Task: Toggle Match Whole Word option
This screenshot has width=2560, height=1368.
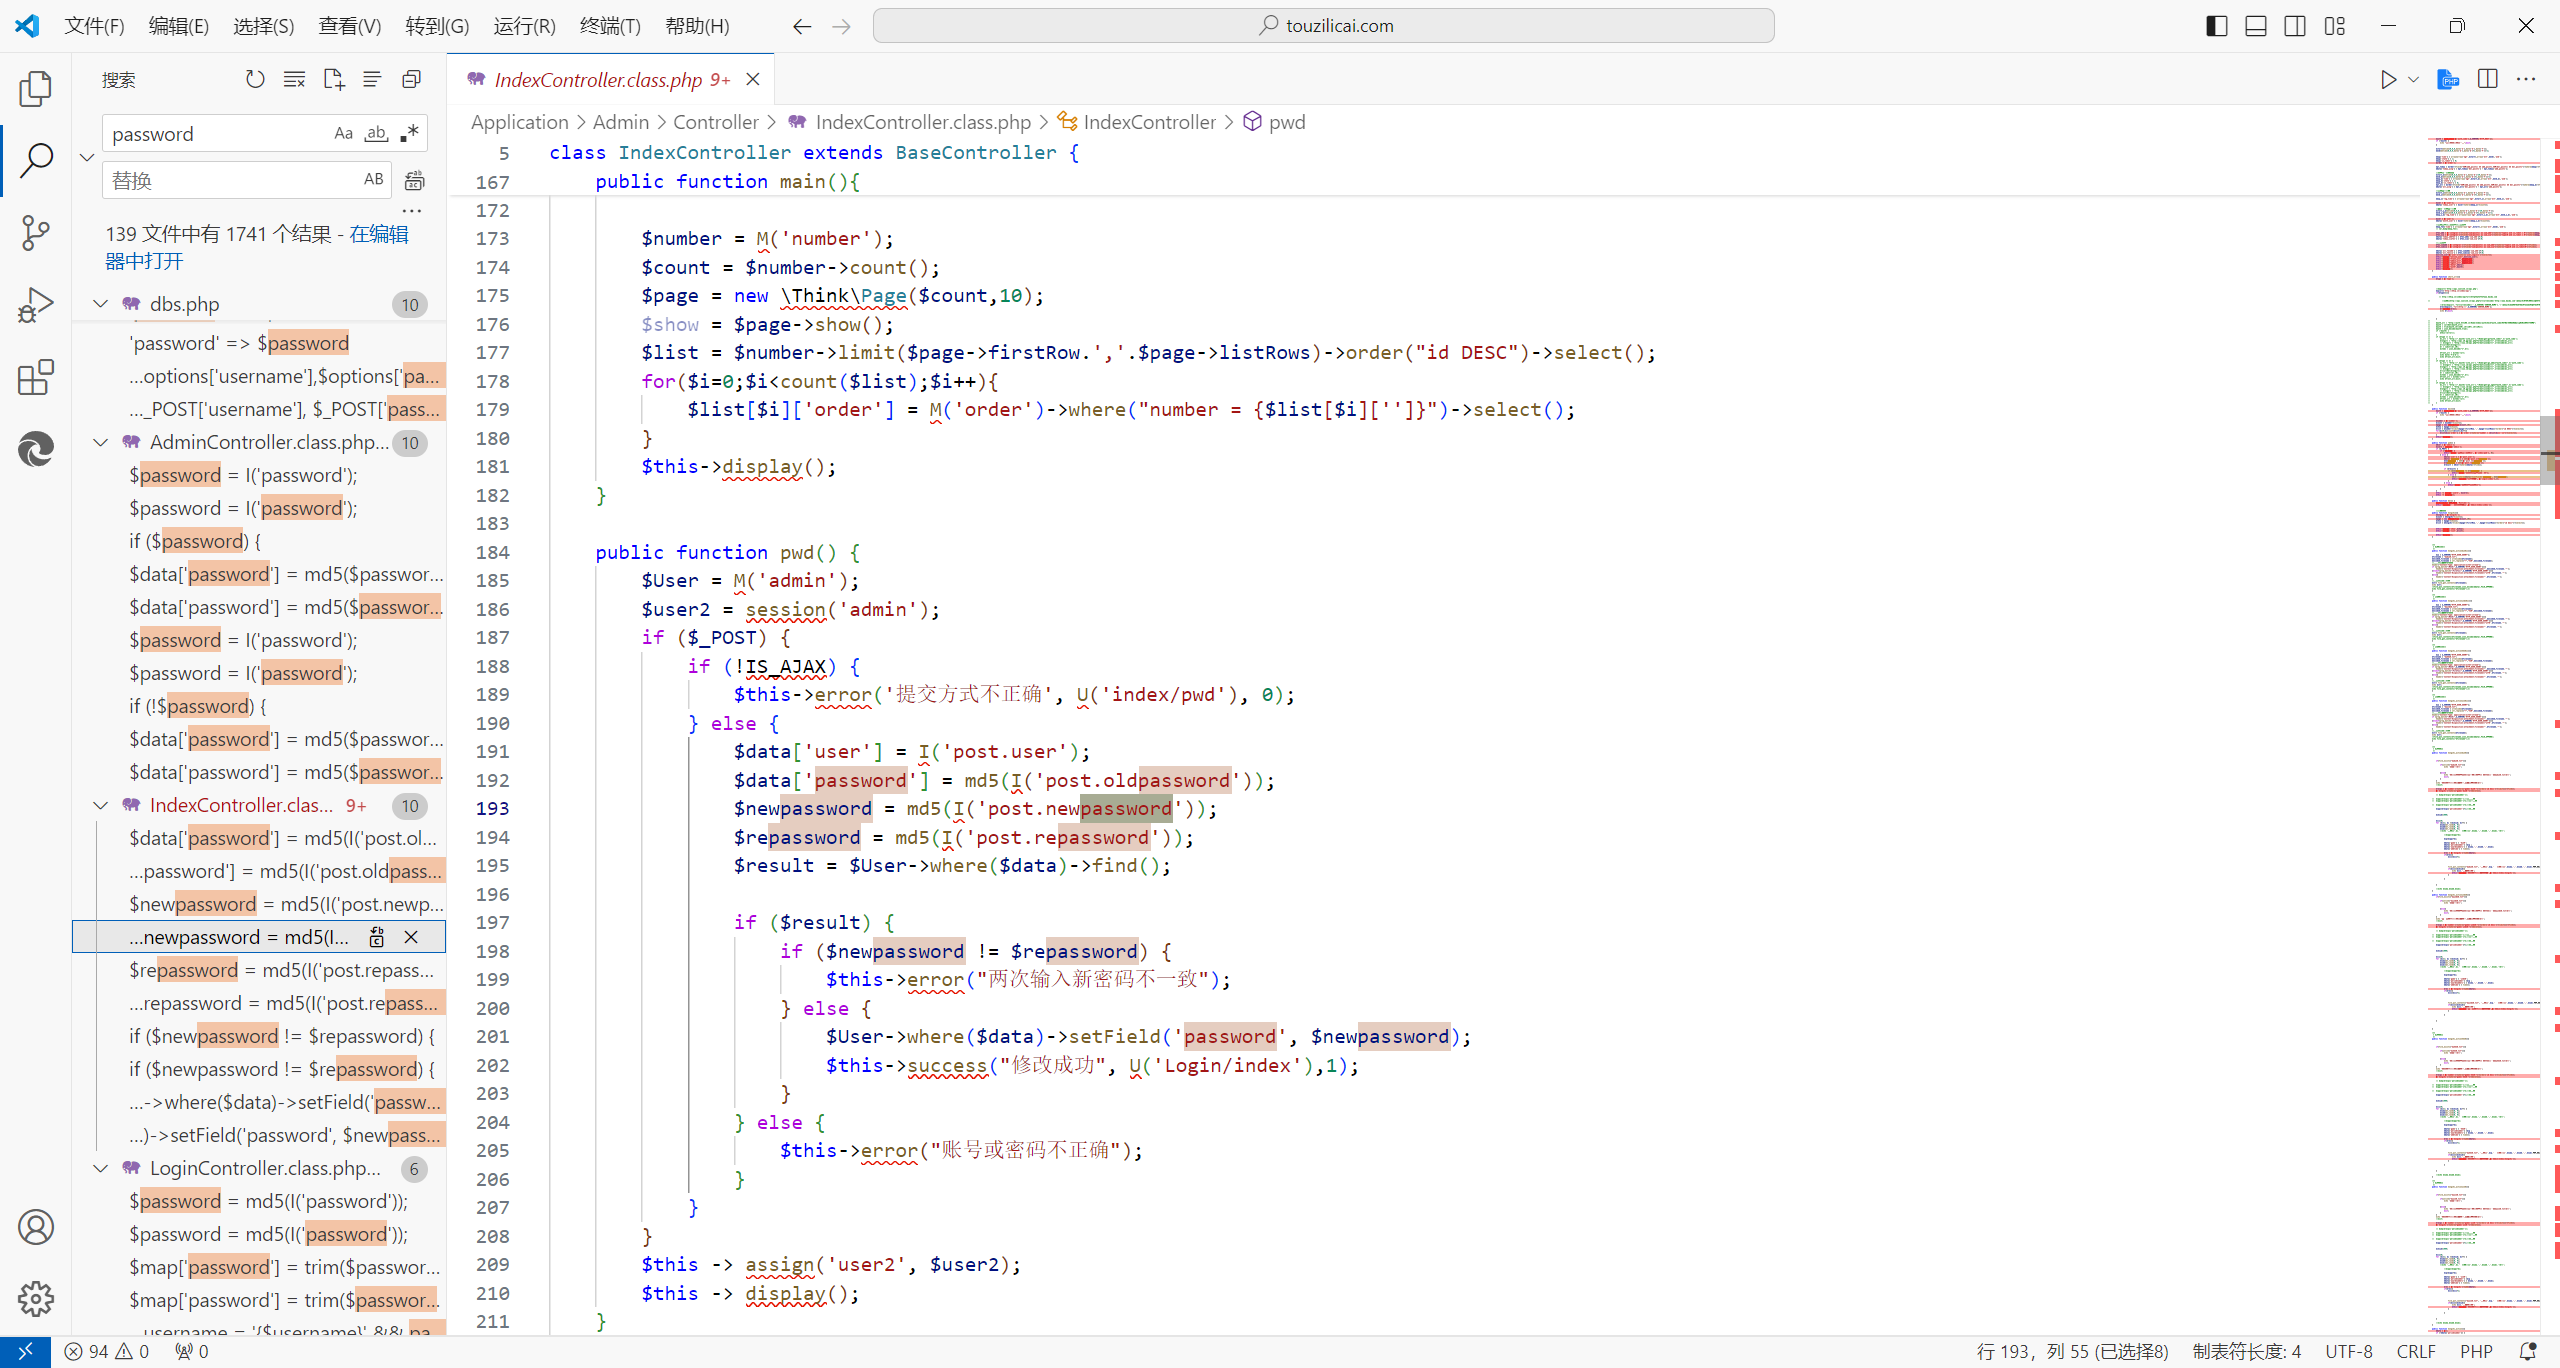Action: (376, 133)
